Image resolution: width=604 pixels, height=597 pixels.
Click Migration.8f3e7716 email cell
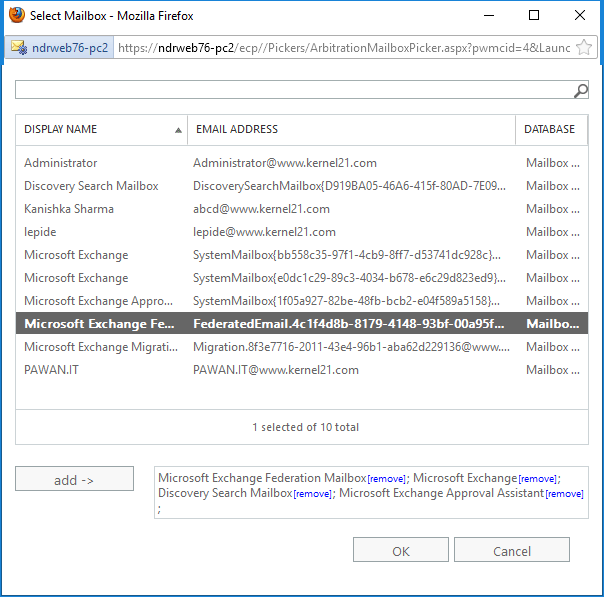(351, 347)
